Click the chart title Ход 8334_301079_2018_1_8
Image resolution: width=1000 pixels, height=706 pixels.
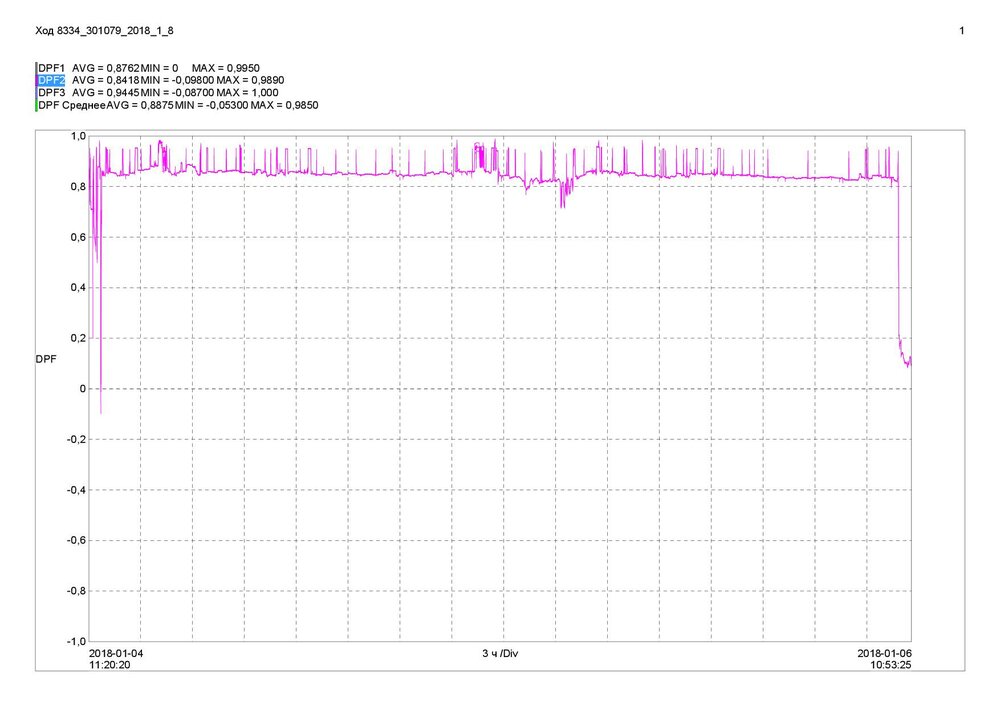[x=104, y=31]
